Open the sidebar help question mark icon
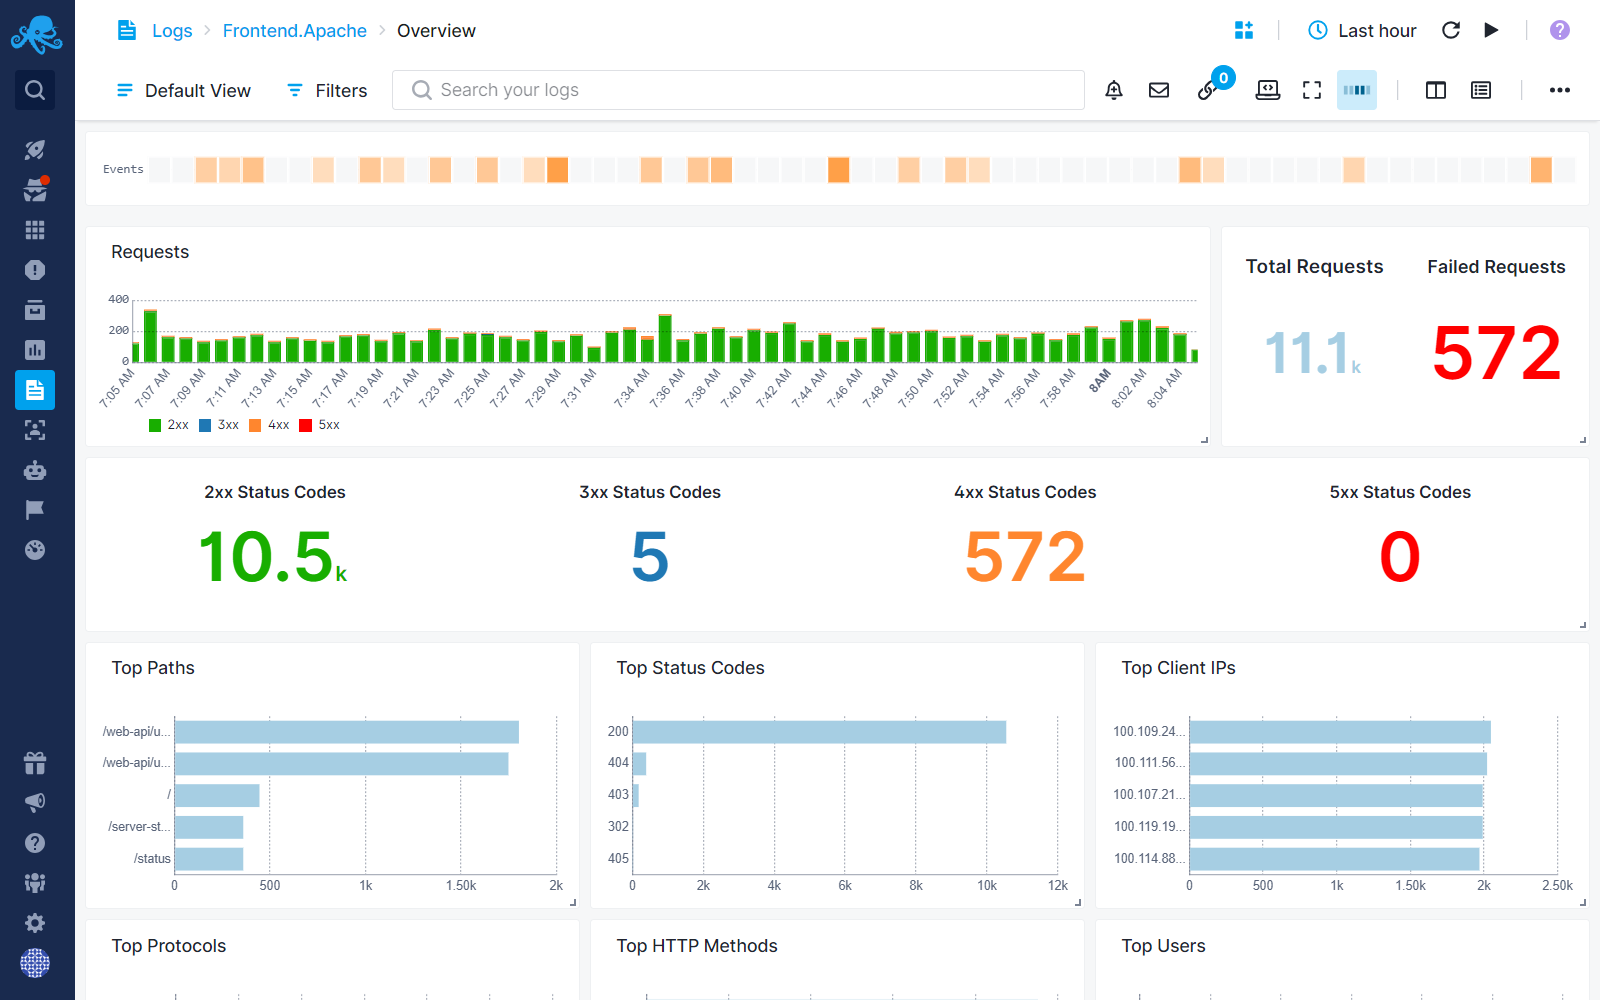 pyautogui.click(x=35, y=843)
